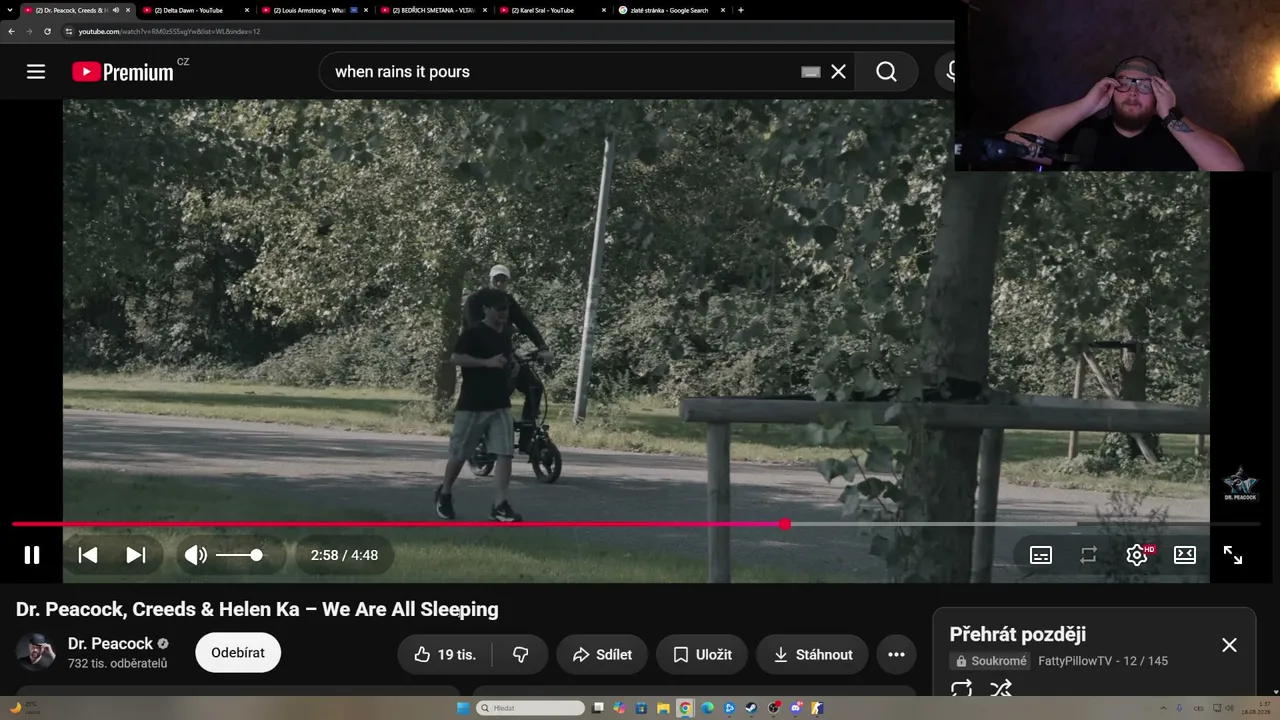Skip back to the previous video

tap(88, 555)
